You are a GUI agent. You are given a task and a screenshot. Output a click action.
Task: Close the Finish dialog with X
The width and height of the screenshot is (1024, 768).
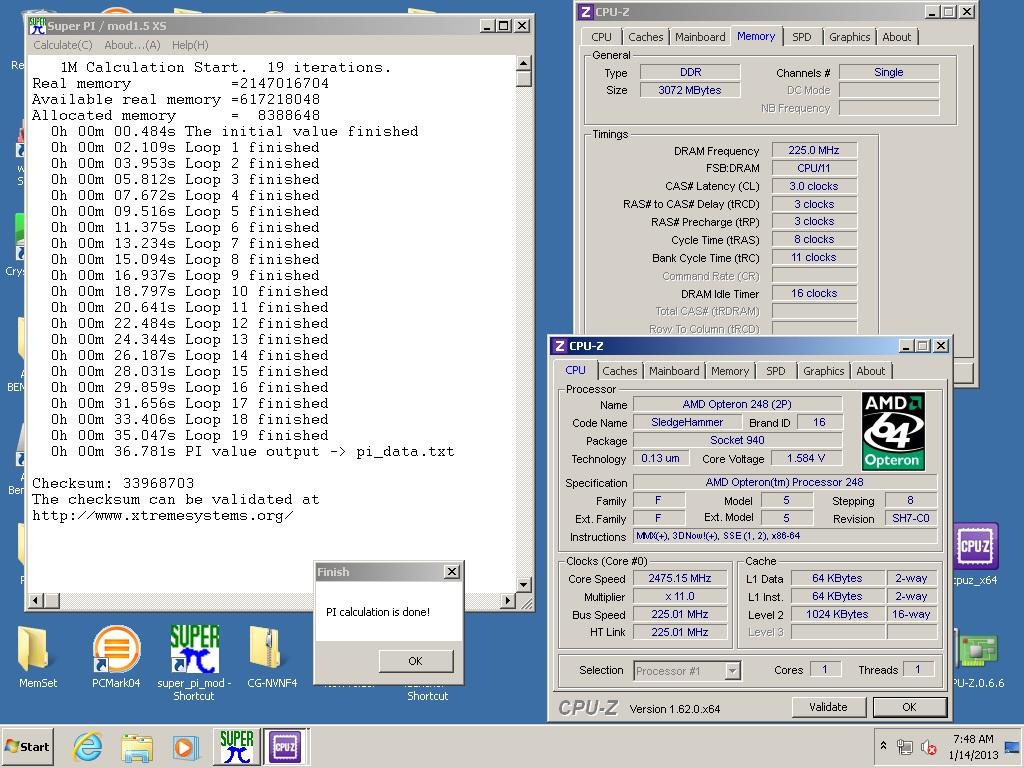coord(451,571)
